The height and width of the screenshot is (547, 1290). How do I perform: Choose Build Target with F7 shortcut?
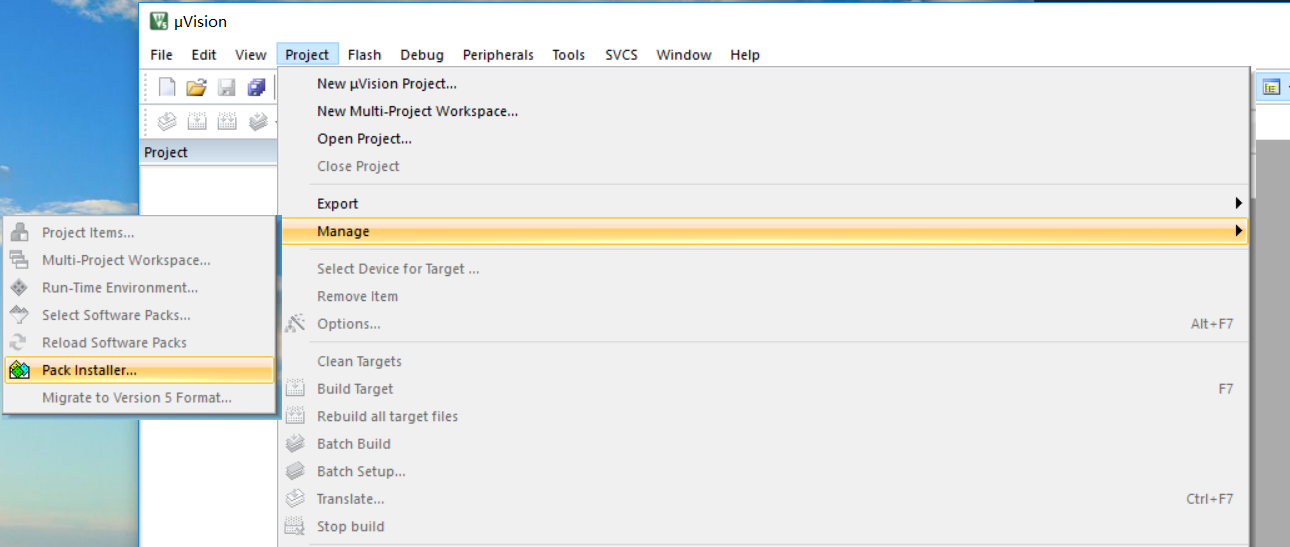765,389
